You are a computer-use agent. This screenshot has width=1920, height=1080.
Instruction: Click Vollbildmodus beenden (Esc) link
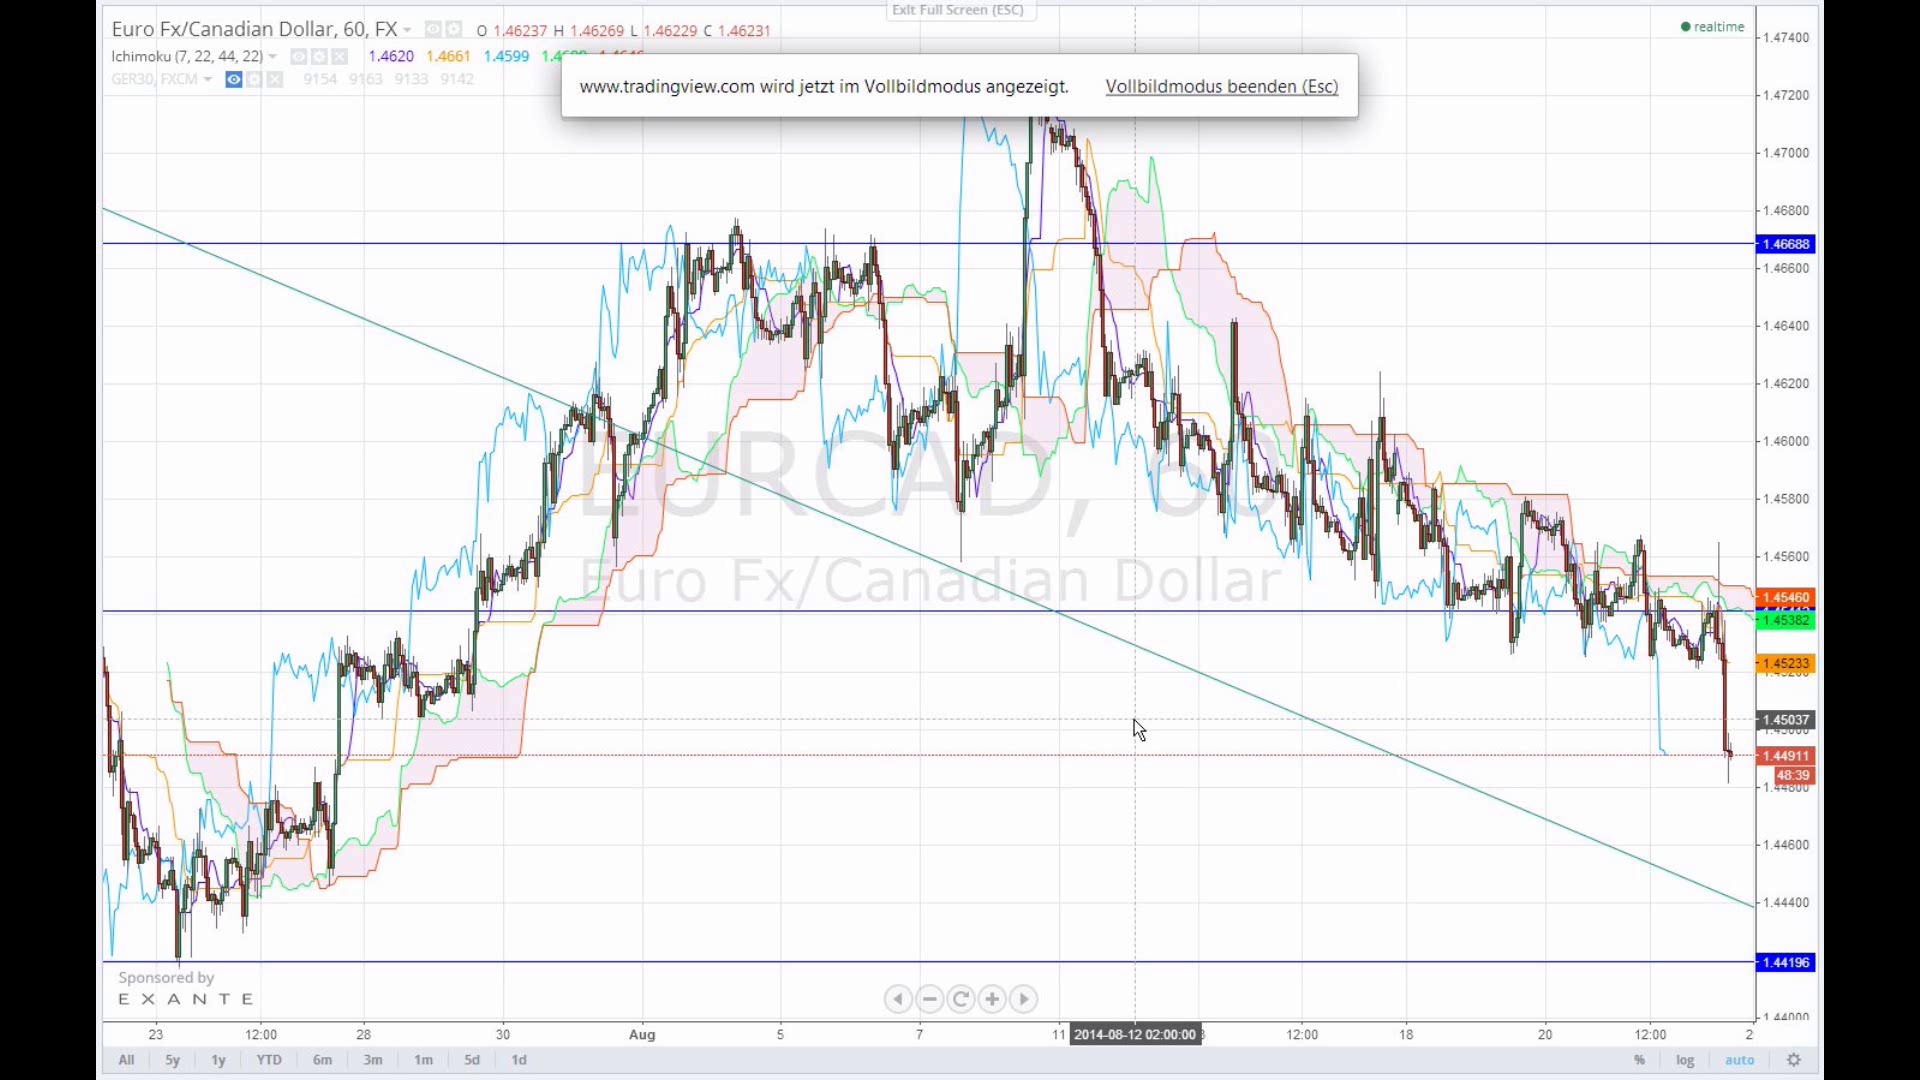pyautogui.click(x=1221, y=87)
